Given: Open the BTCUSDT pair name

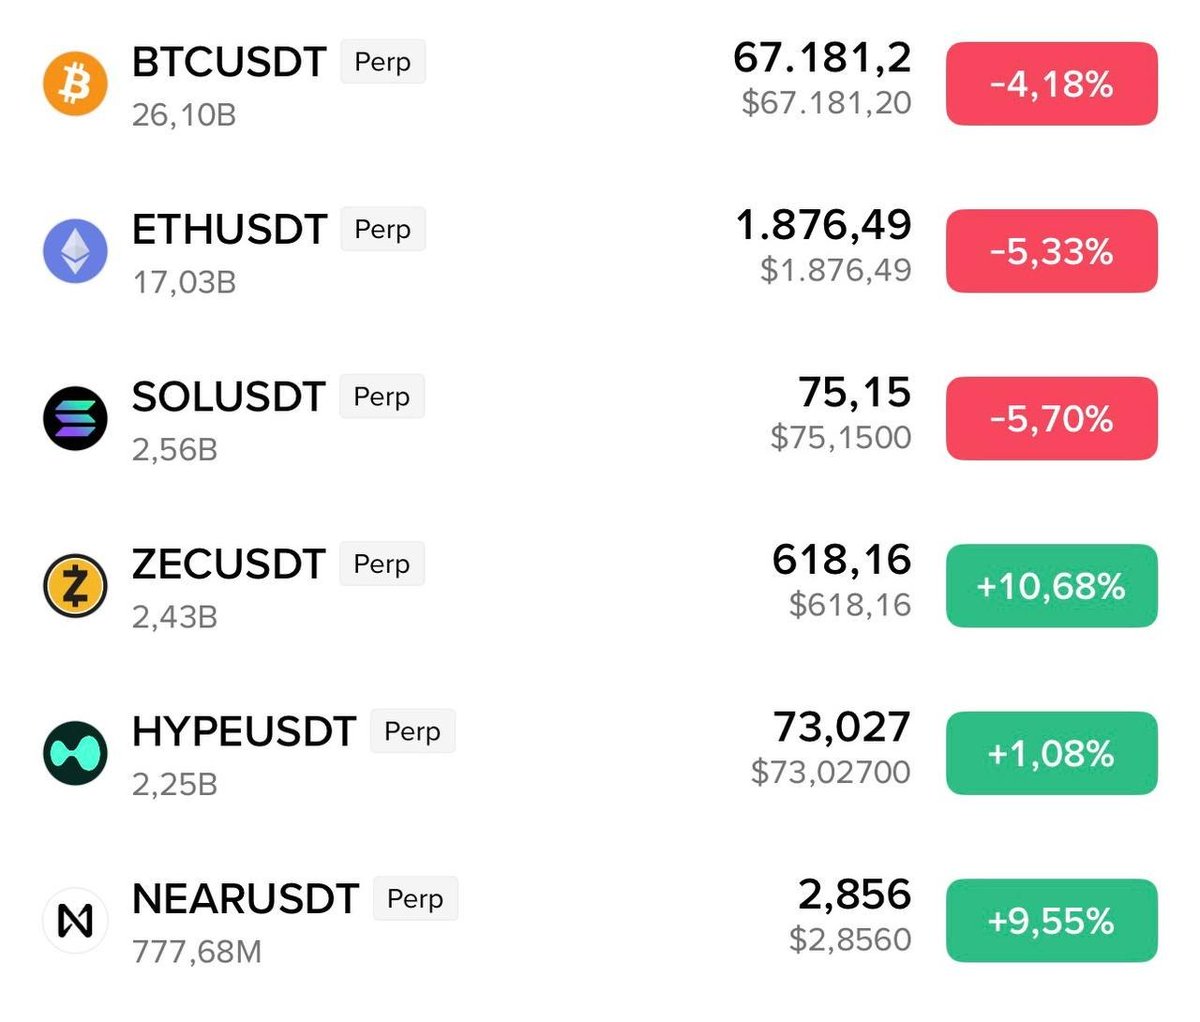Looking at the screenshot, I should pyautogui.click(x=229, y=62).
